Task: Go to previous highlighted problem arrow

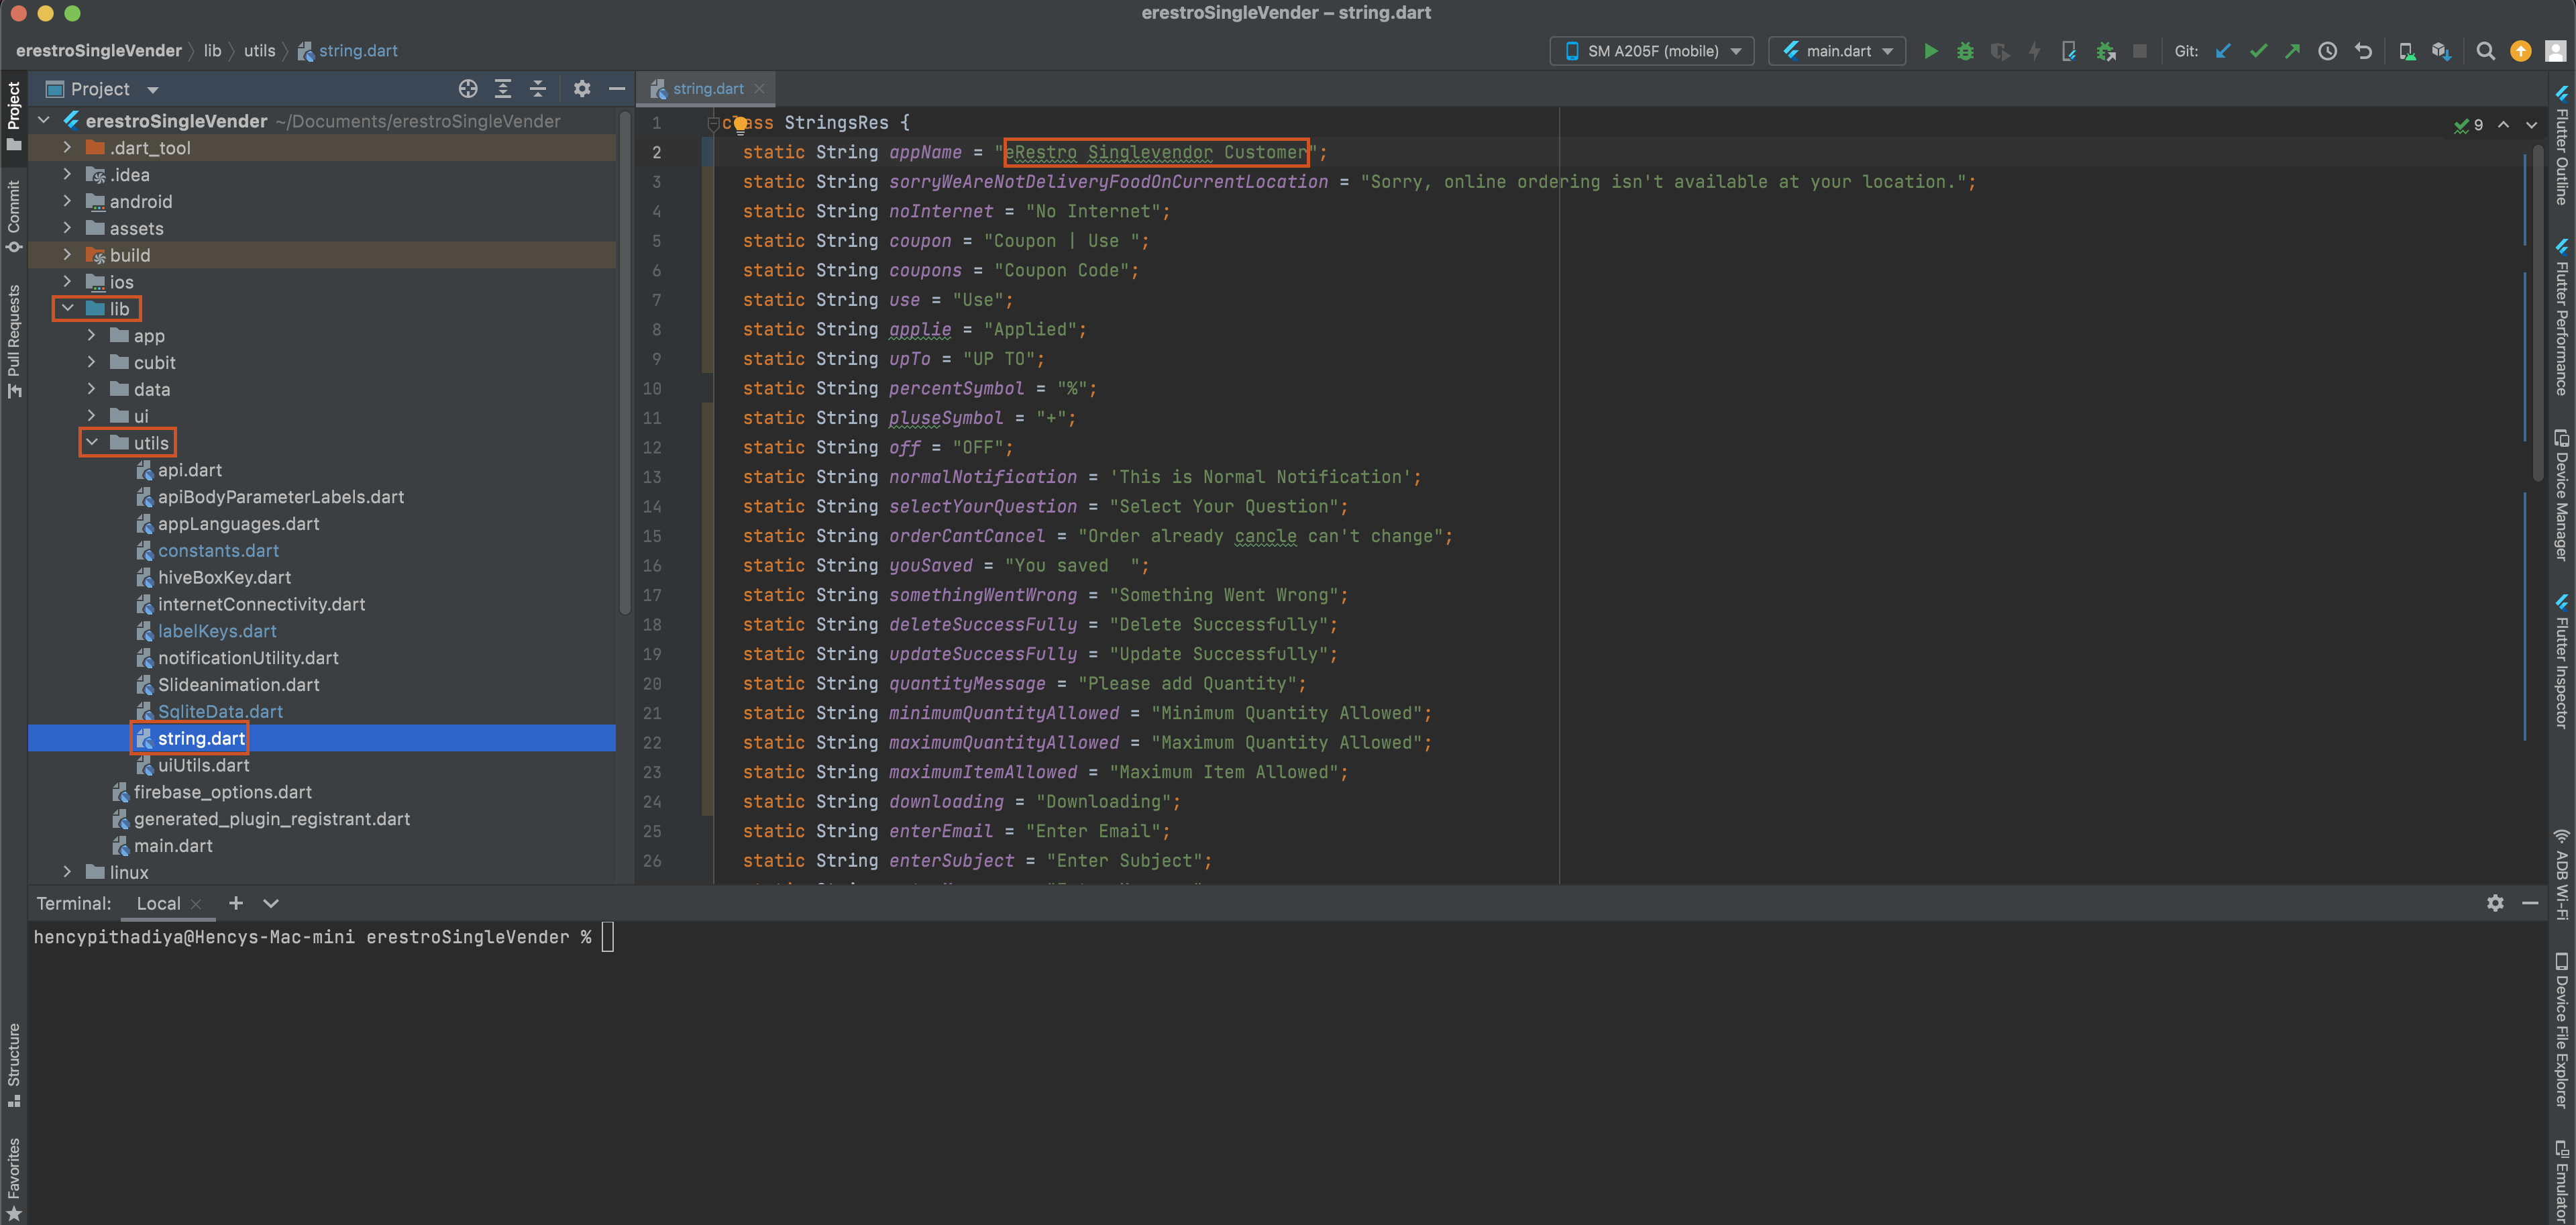Action: 2503,125
